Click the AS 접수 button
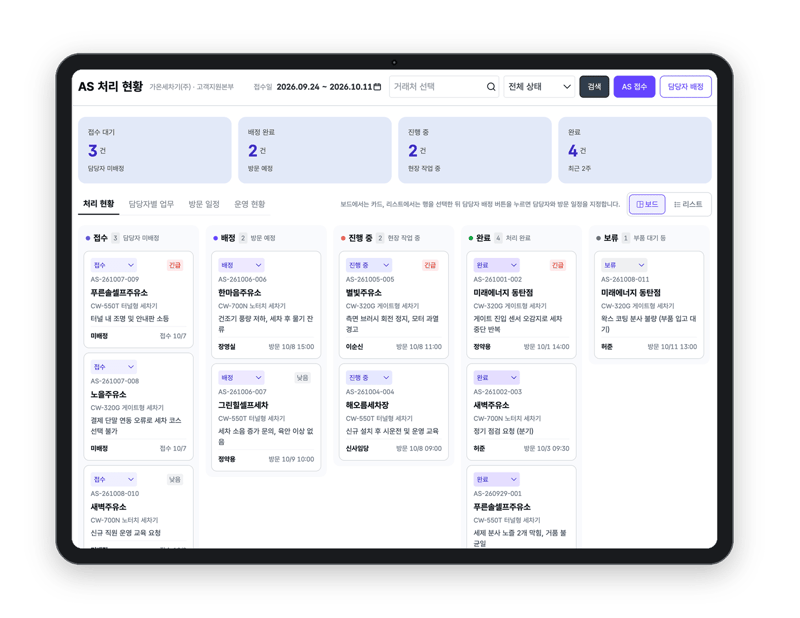The height and width of the screenshot is (618, 800). pyautogui.click(x=634, y=87)
